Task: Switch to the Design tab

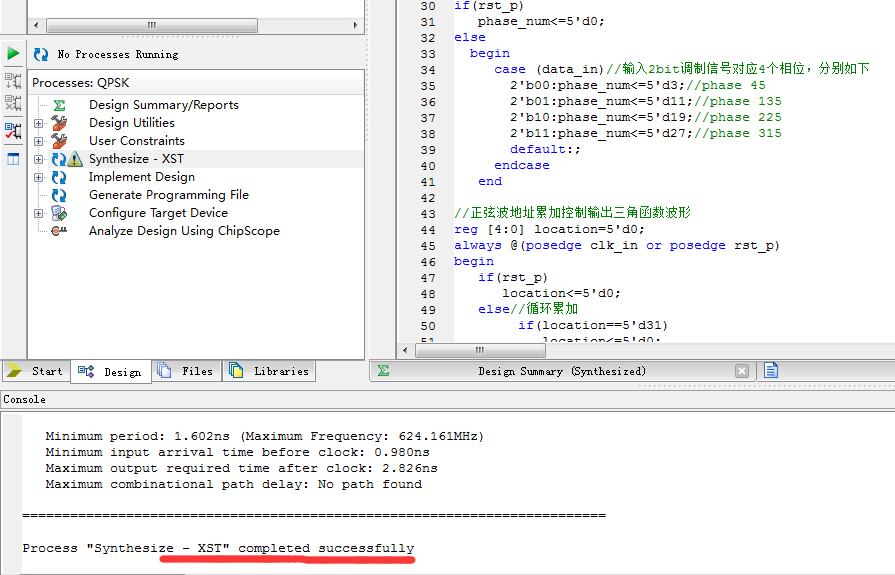Action: [x=111, y=372]
